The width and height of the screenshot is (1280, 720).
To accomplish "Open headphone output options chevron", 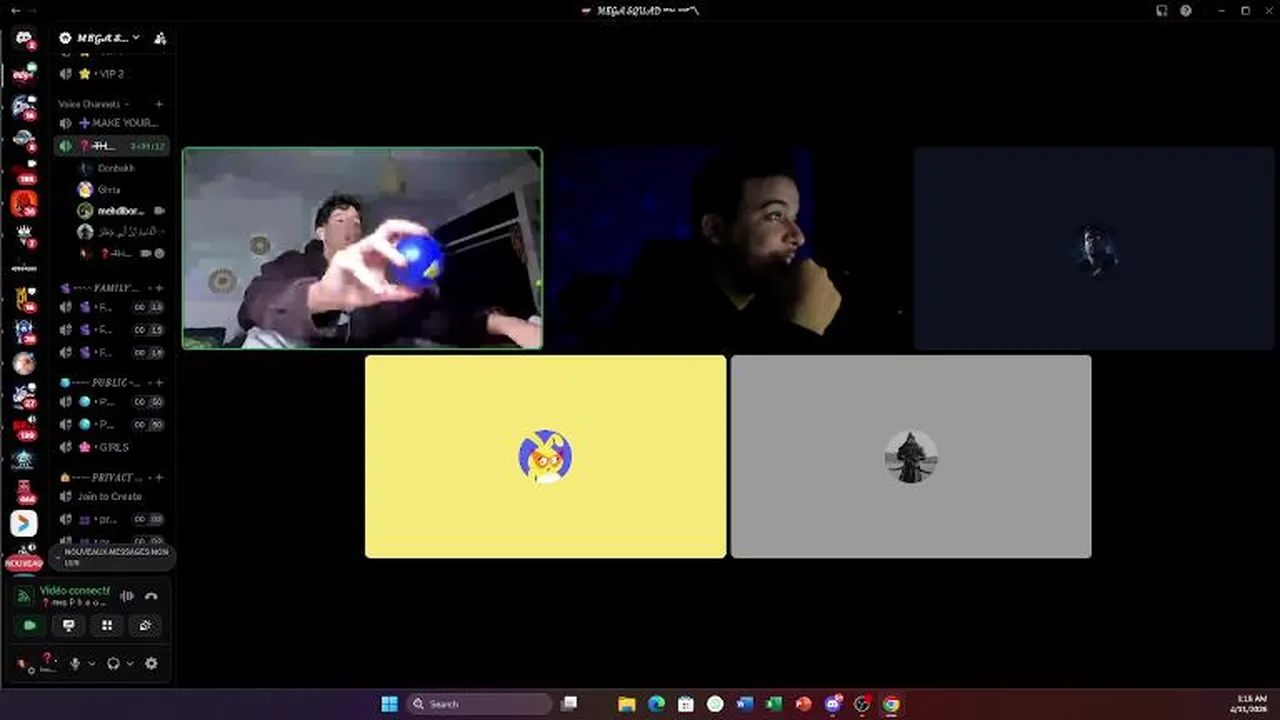I will (x=130, y=663).
